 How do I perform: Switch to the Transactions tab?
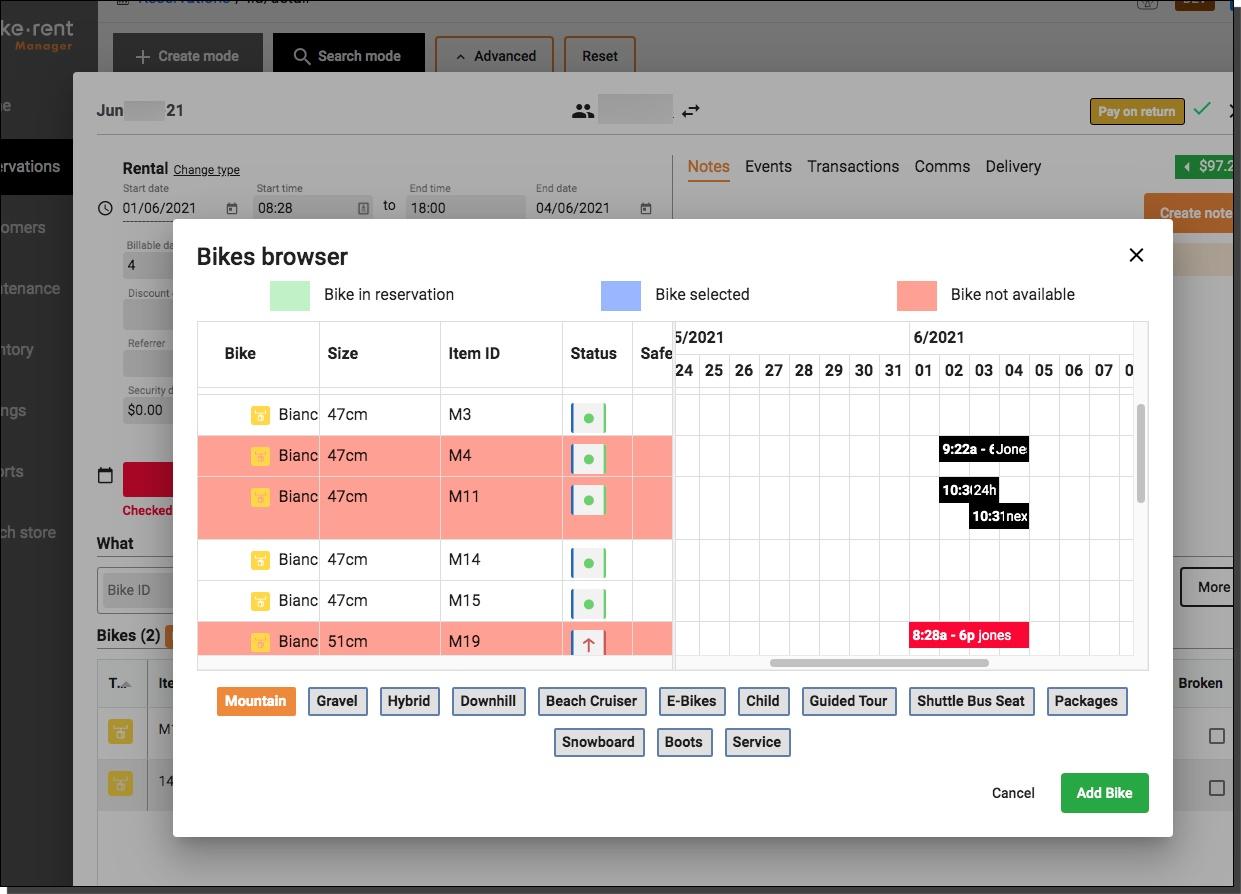pos(853,166)
